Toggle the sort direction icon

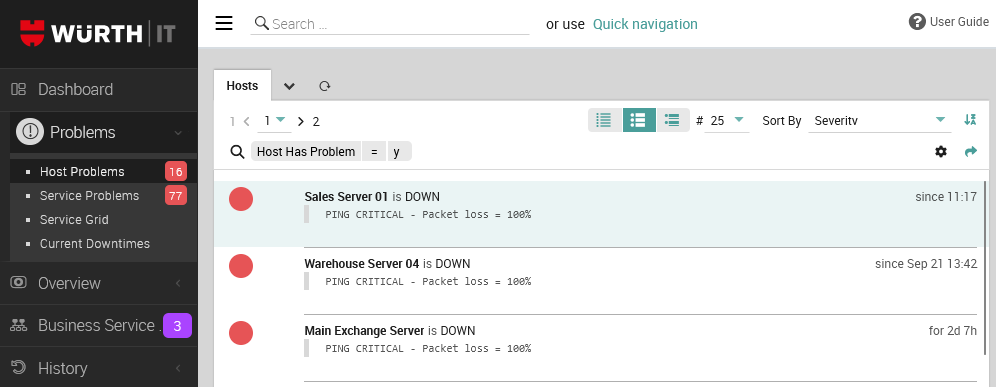tap(969, 119)
